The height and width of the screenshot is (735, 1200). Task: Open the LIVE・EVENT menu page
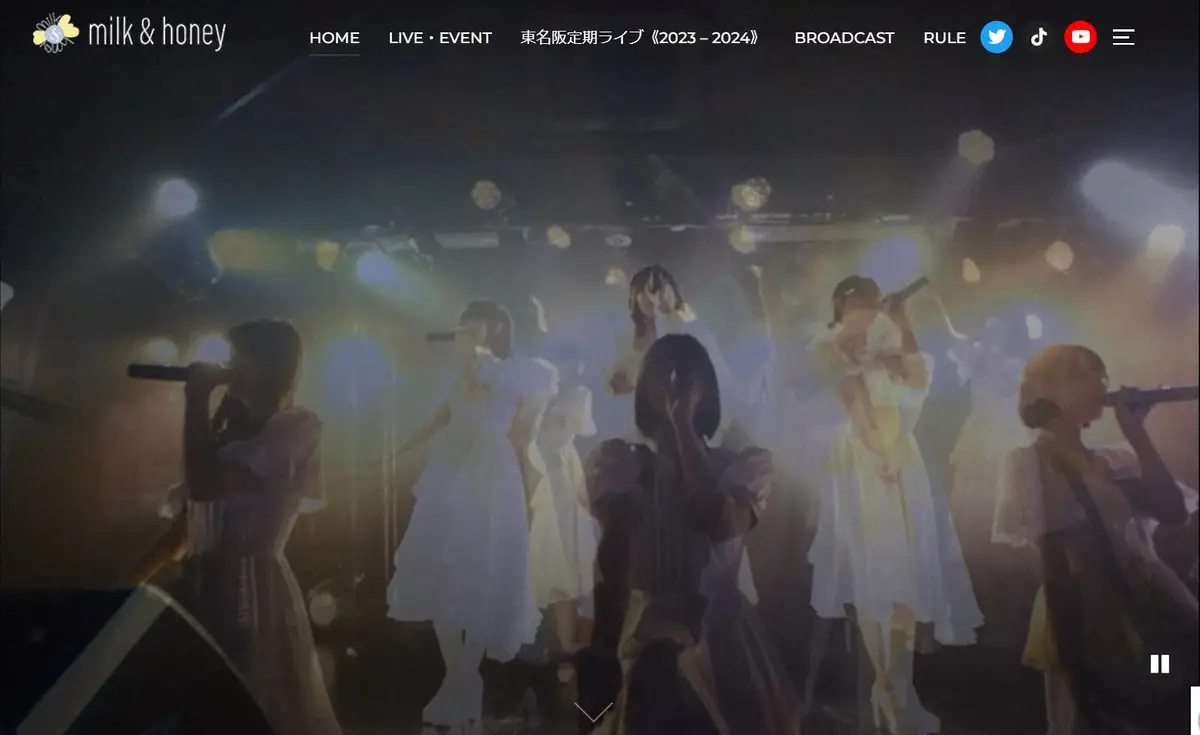(440, 38)
